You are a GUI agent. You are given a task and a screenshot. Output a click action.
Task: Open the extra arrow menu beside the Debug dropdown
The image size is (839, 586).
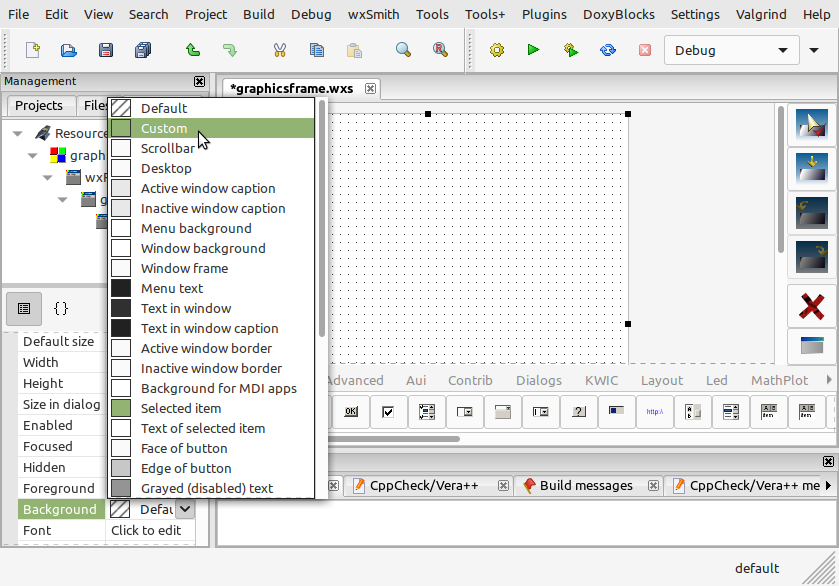coord(814,50)
